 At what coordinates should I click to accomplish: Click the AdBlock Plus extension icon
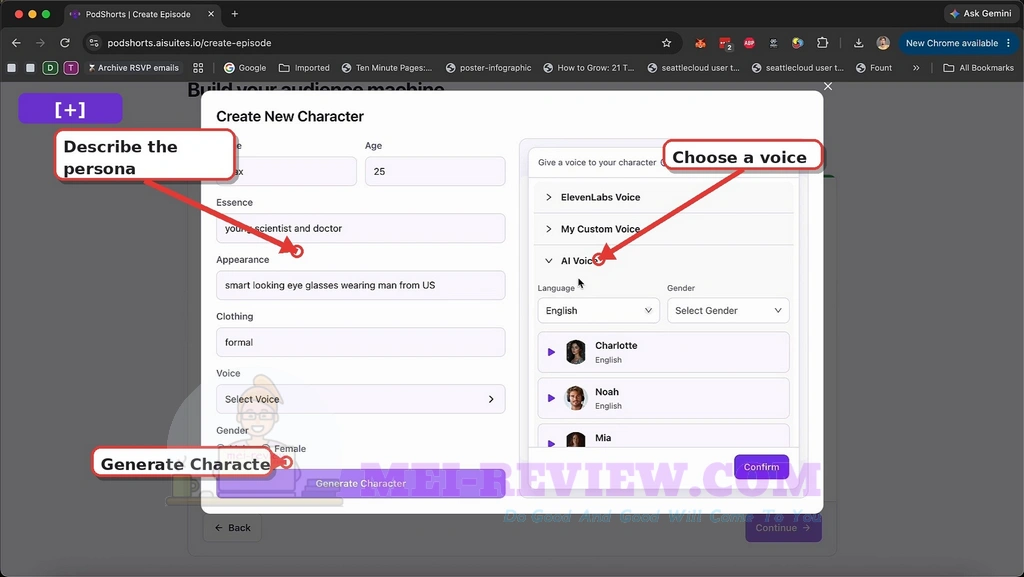[749, 43]
